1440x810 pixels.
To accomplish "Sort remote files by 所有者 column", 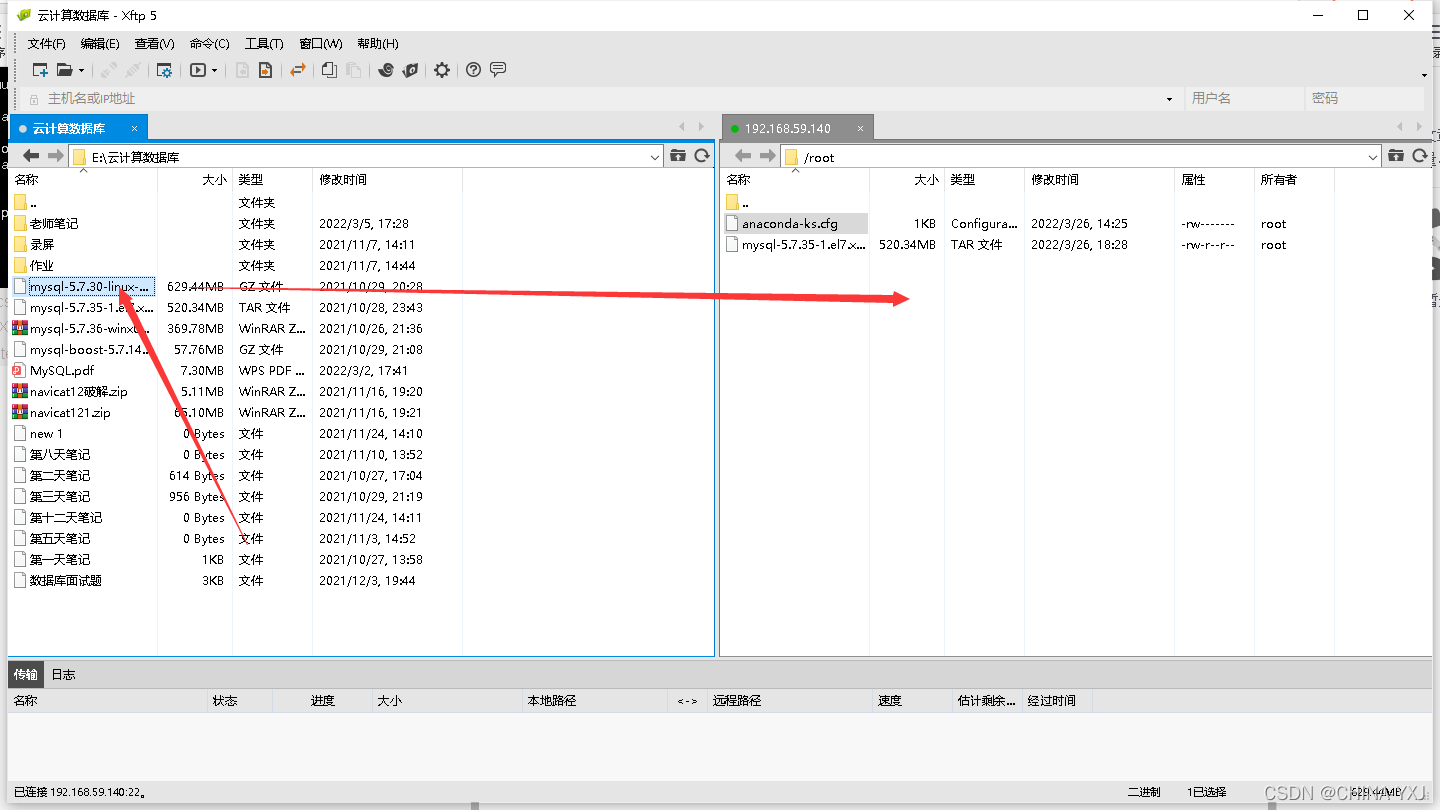I will 1294,180.
